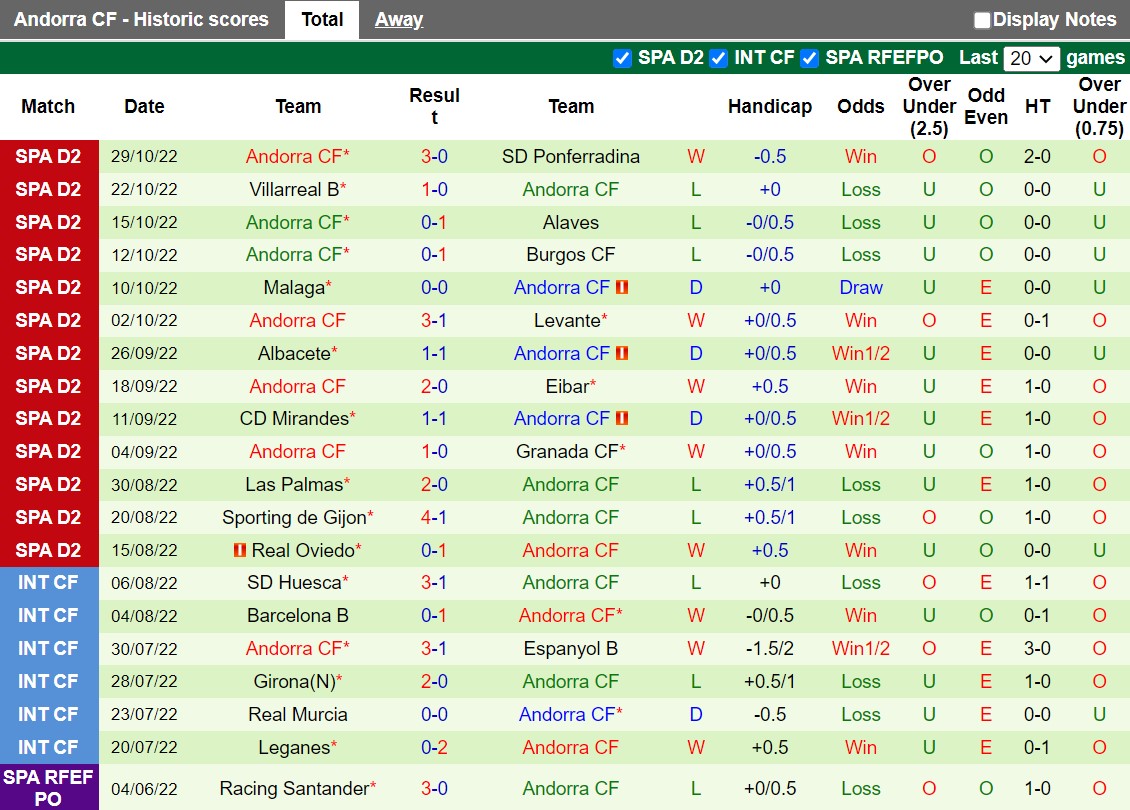Screen dimensions: 1130x810
Task: Open Burgos CF team link
Action: [x=571, y=254]
